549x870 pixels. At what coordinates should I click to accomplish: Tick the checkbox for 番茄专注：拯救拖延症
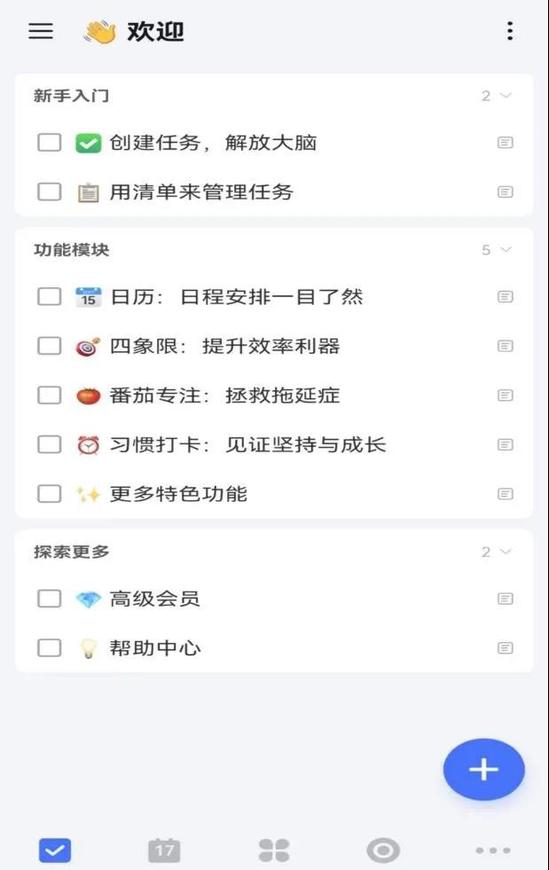[x=49, y=395]
